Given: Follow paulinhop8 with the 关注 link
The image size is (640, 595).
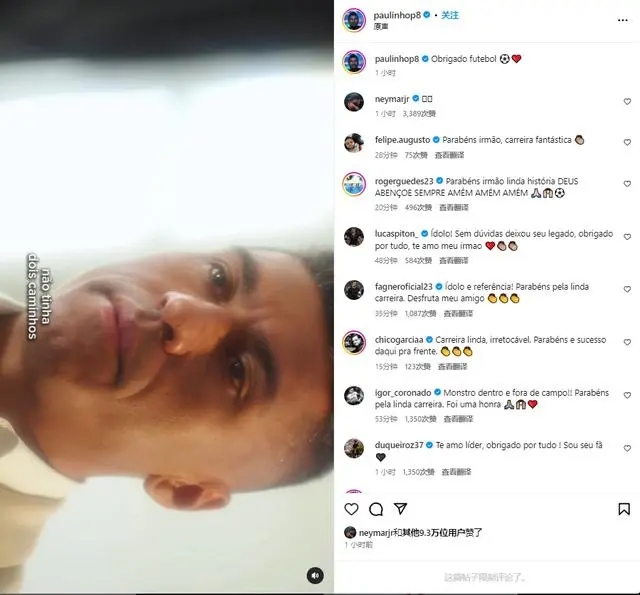Looking at the screenshot, I should [x=450, y=15].
